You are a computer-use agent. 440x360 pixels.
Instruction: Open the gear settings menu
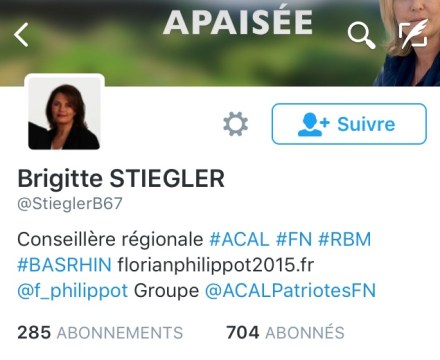(235, 124)
